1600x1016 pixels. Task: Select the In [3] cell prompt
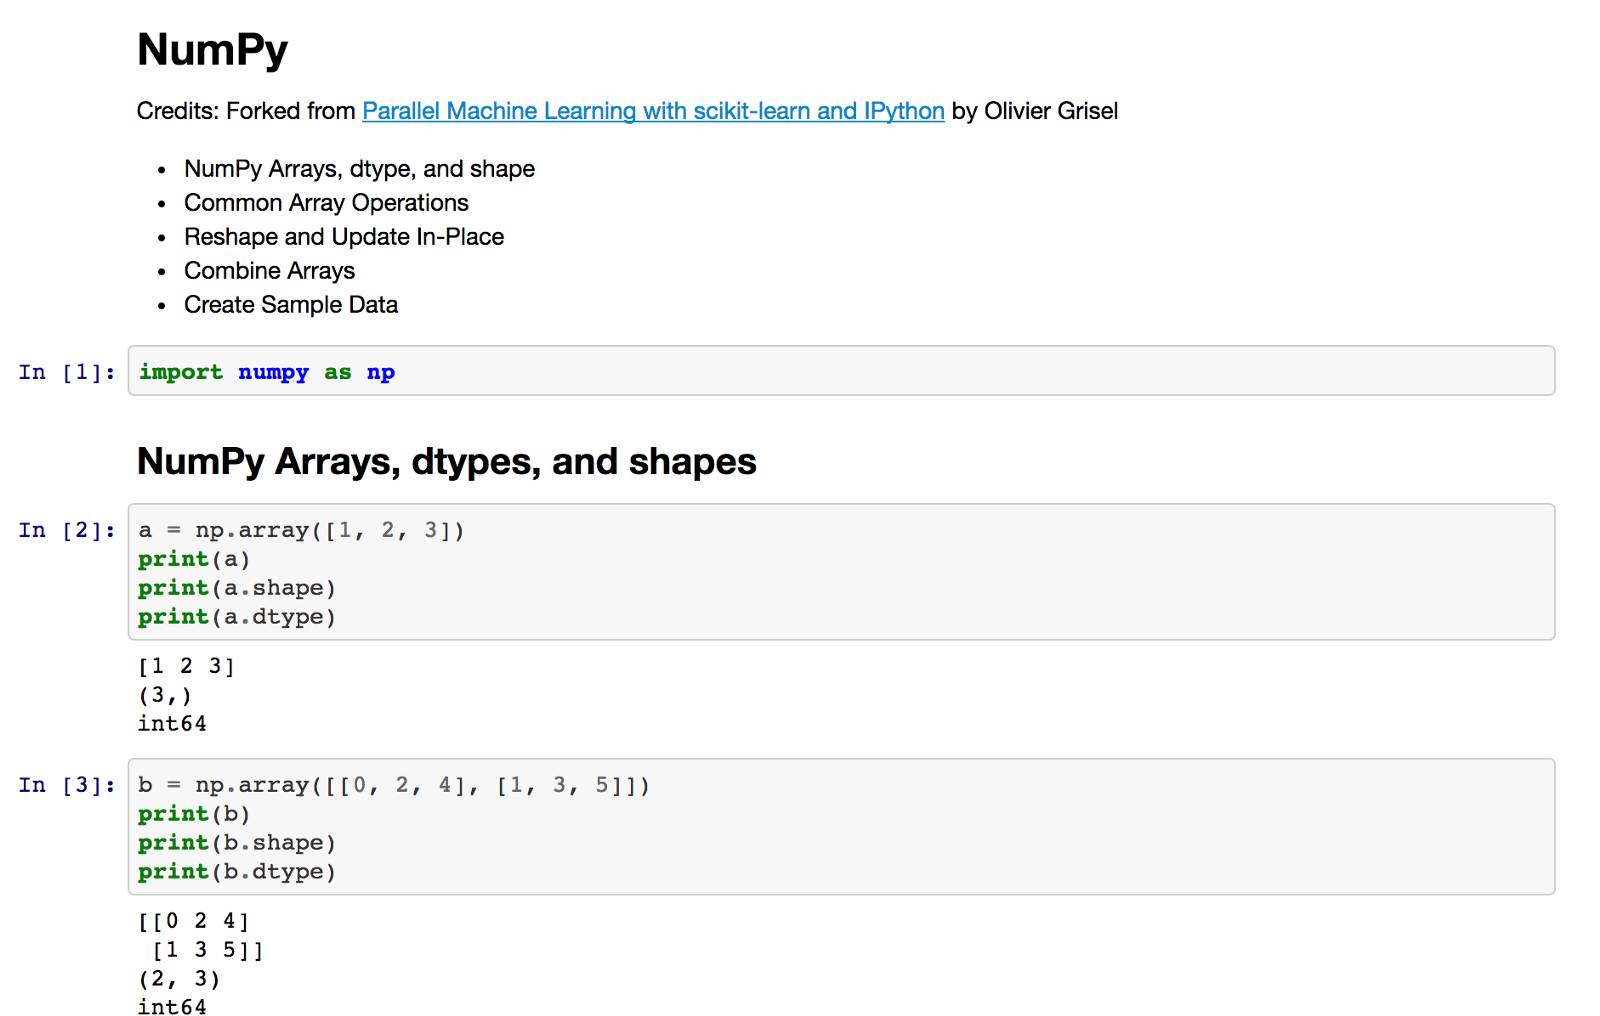[x=66, y=785]
